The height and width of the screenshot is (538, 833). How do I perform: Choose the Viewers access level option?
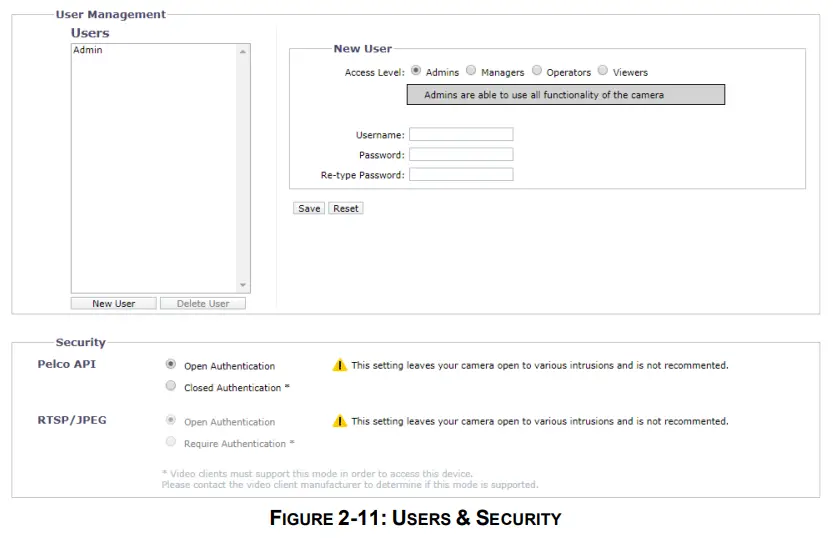(x=603, y=70)
